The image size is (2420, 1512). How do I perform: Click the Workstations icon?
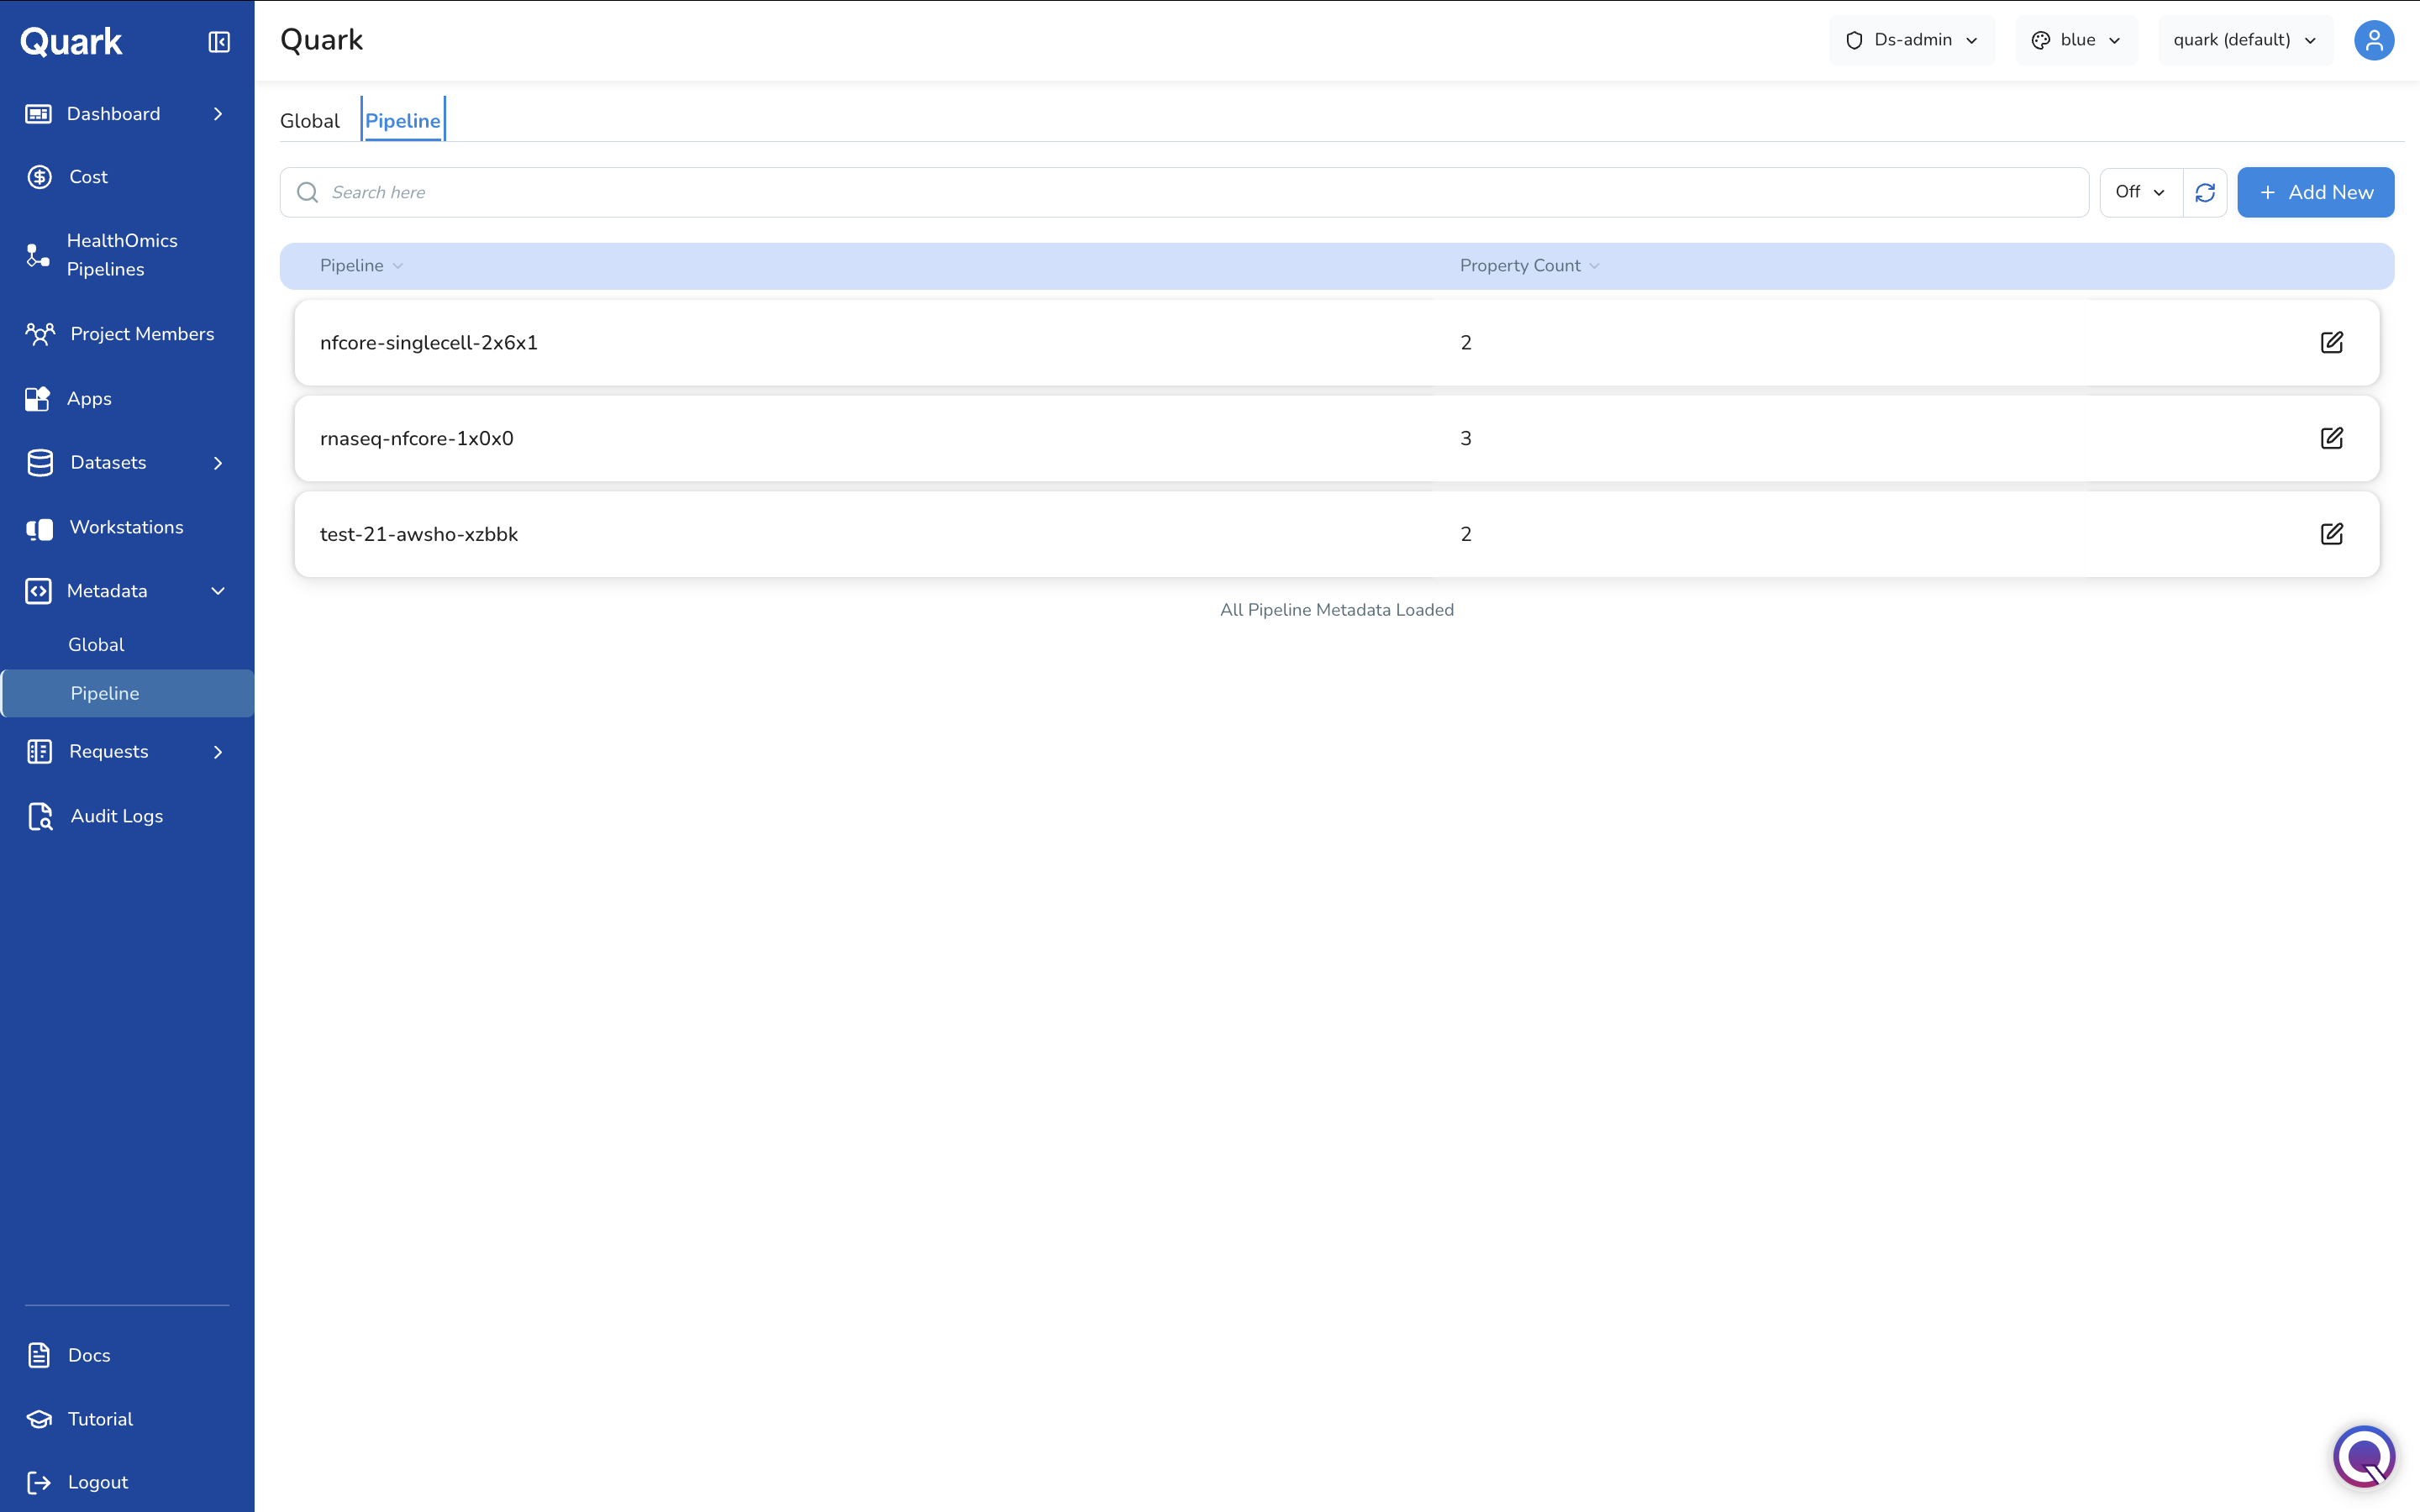39,528
